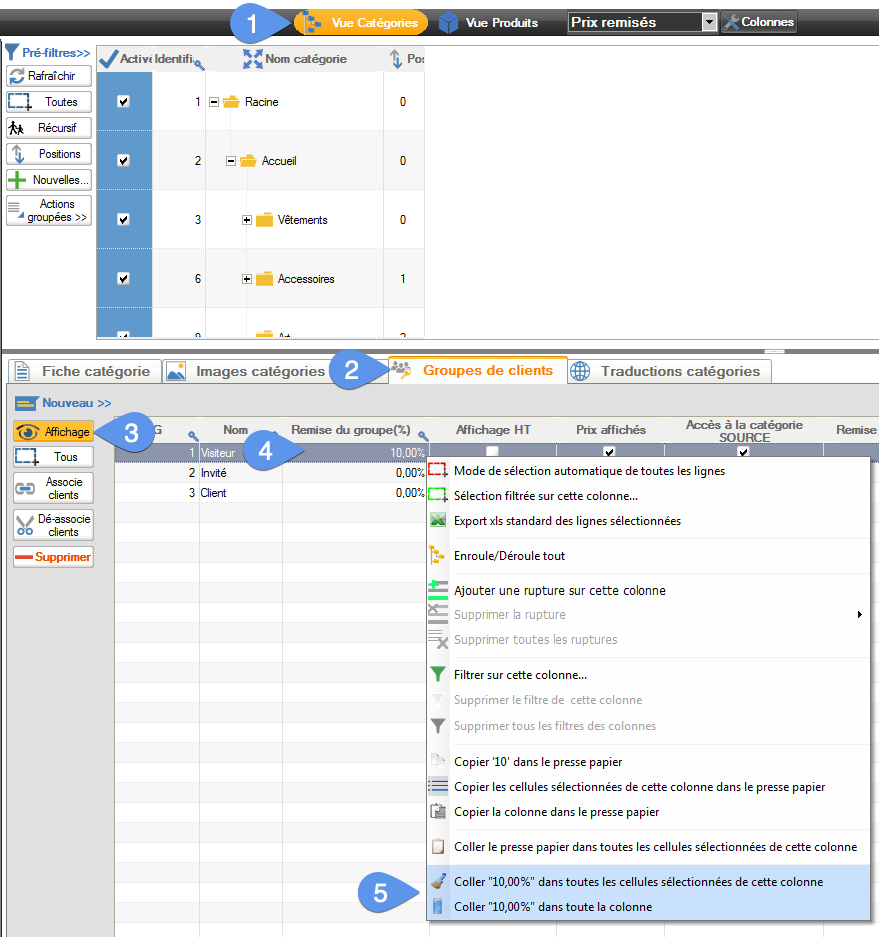Click the green plus Nouvelles button
The width and height of the screenshot is (879, 937).
[49, 180]
